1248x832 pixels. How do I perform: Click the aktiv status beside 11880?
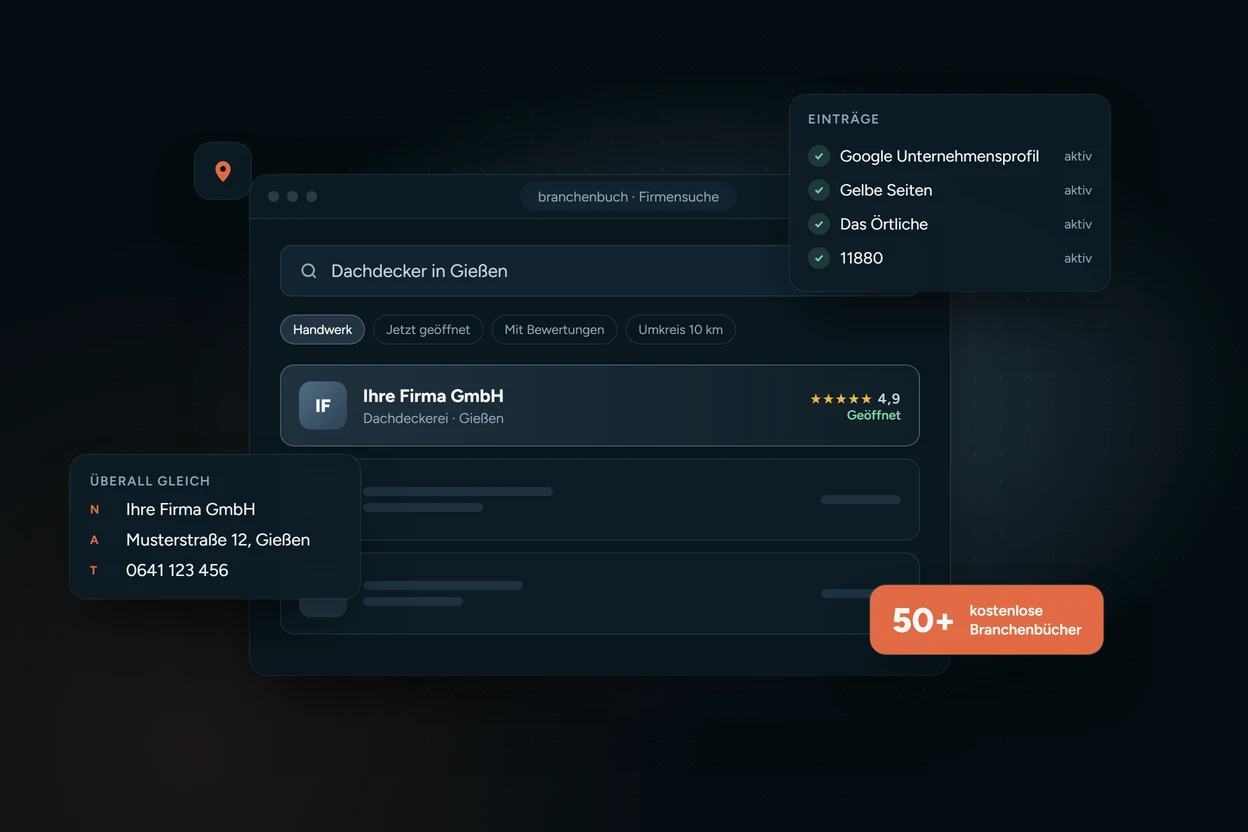click(1078, 258)
